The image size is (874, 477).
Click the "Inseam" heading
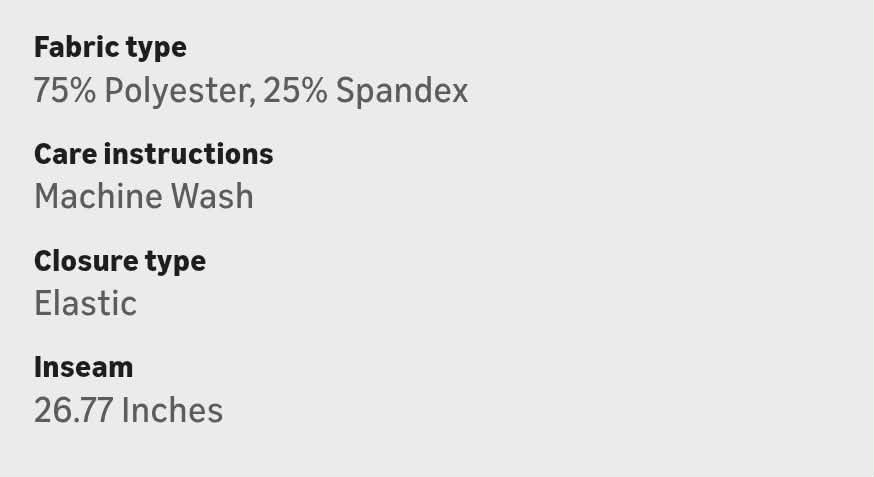[83, 367]
